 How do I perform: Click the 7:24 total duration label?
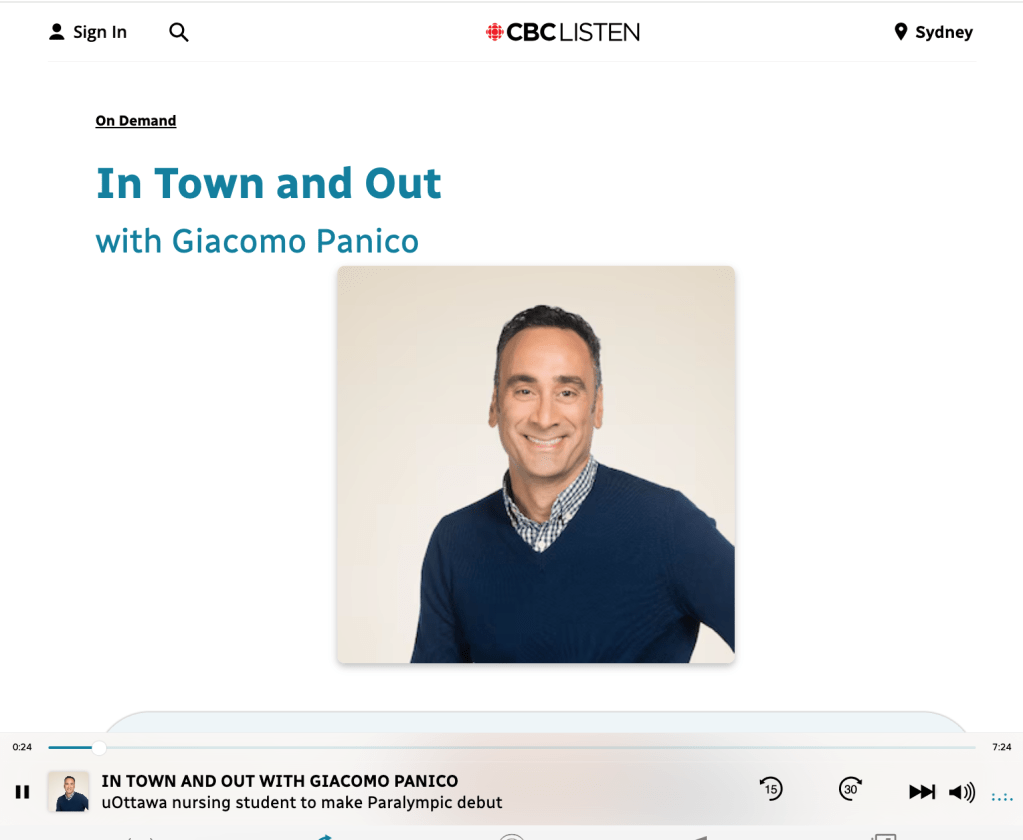pyautogui.click(x=1001, y=747)
